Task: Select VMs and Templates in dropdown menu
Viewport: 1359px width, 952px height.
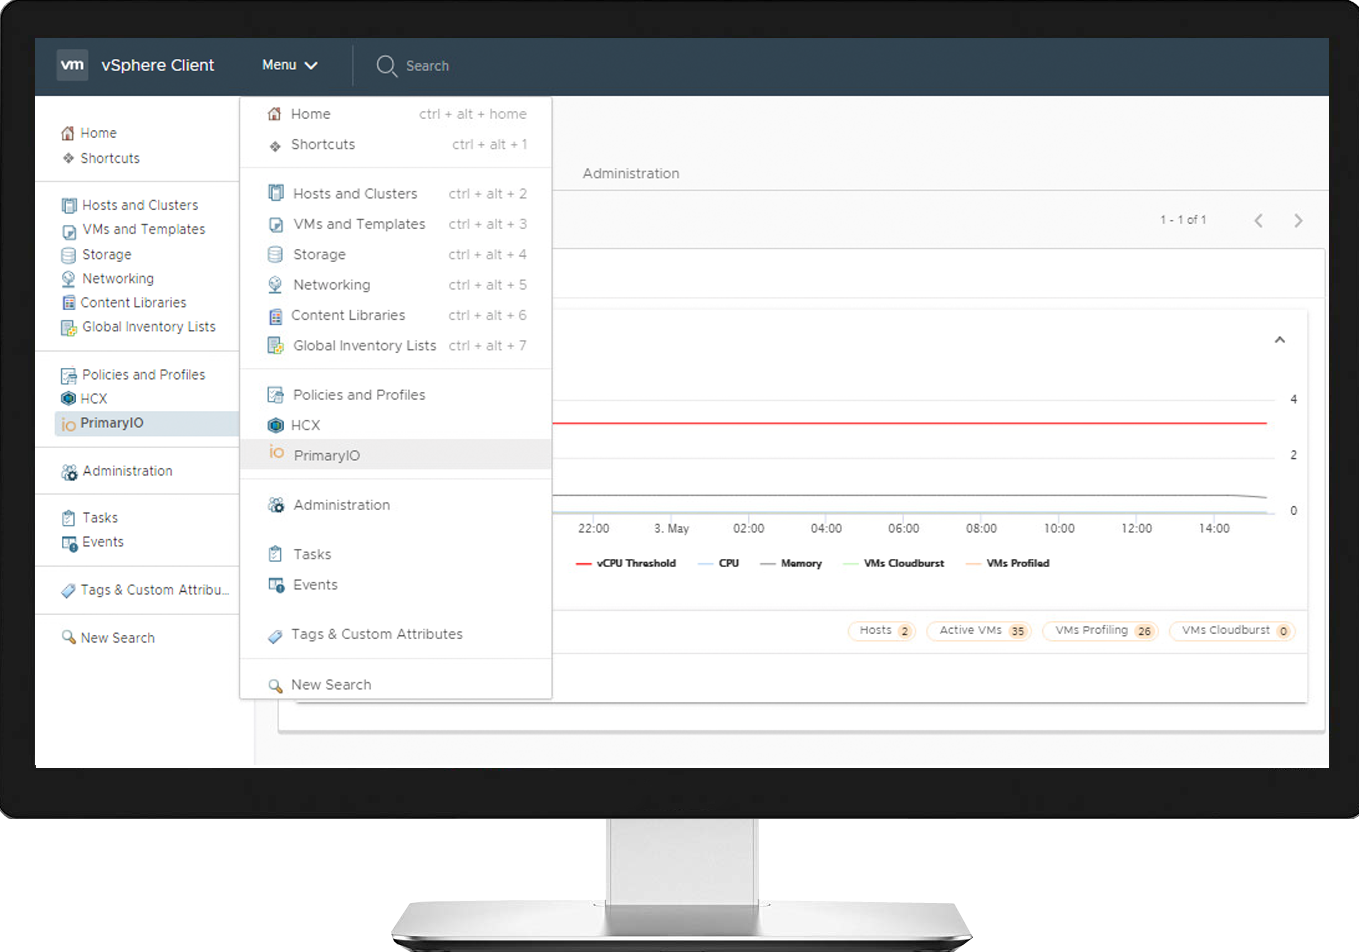Action: [396, 224]
